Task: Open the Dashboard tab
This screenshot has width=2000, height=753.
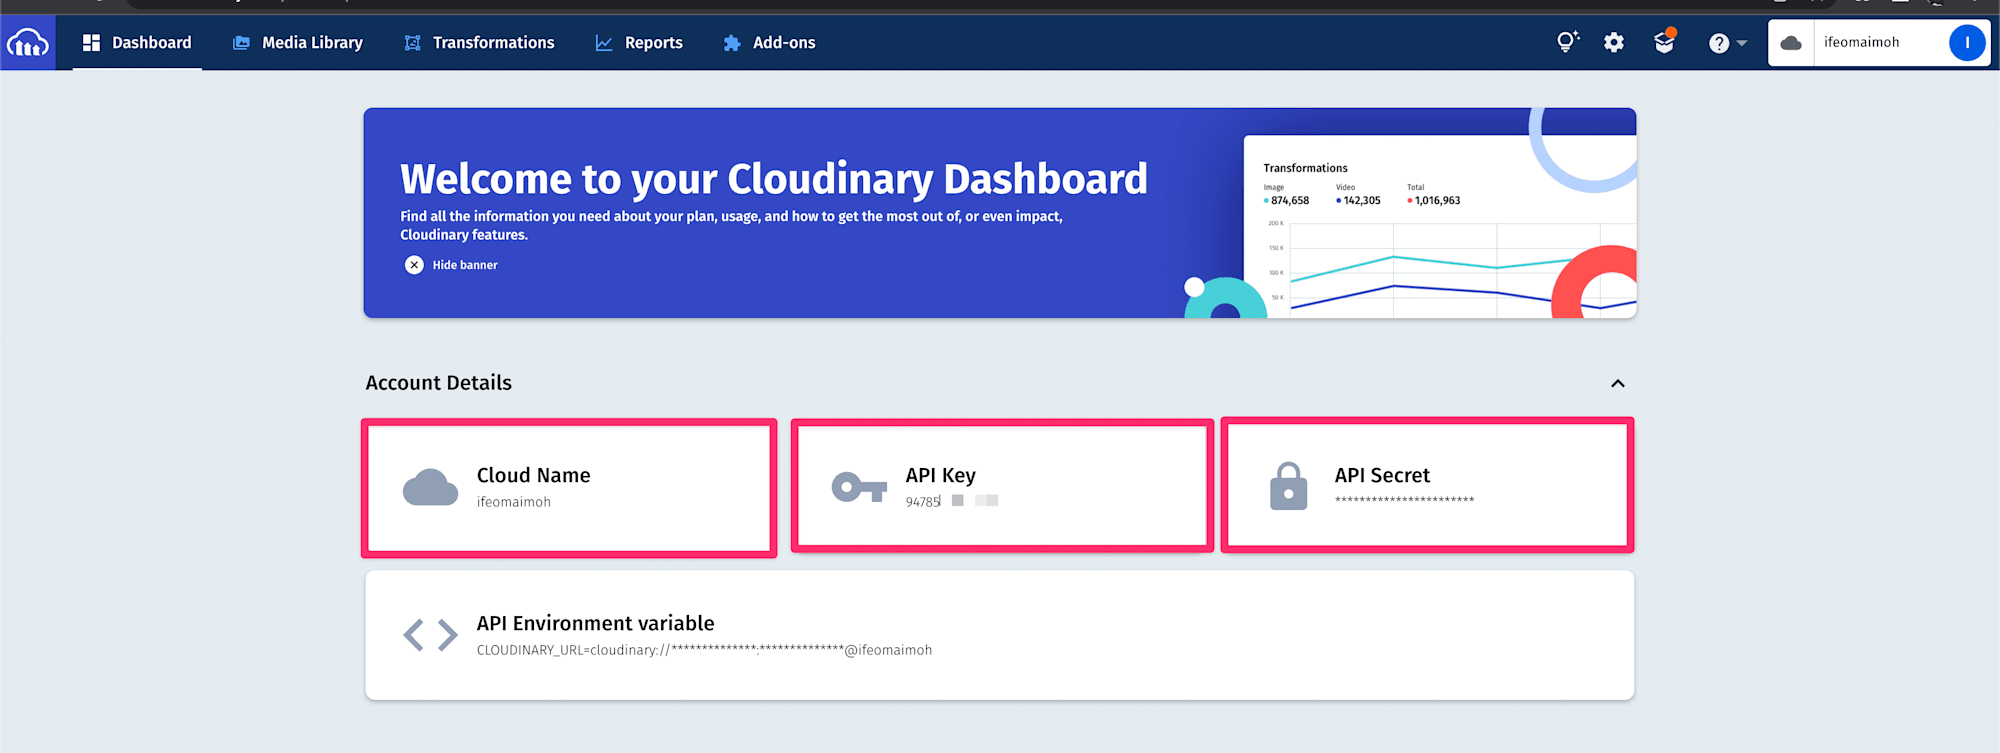Action: coord(137,43)
